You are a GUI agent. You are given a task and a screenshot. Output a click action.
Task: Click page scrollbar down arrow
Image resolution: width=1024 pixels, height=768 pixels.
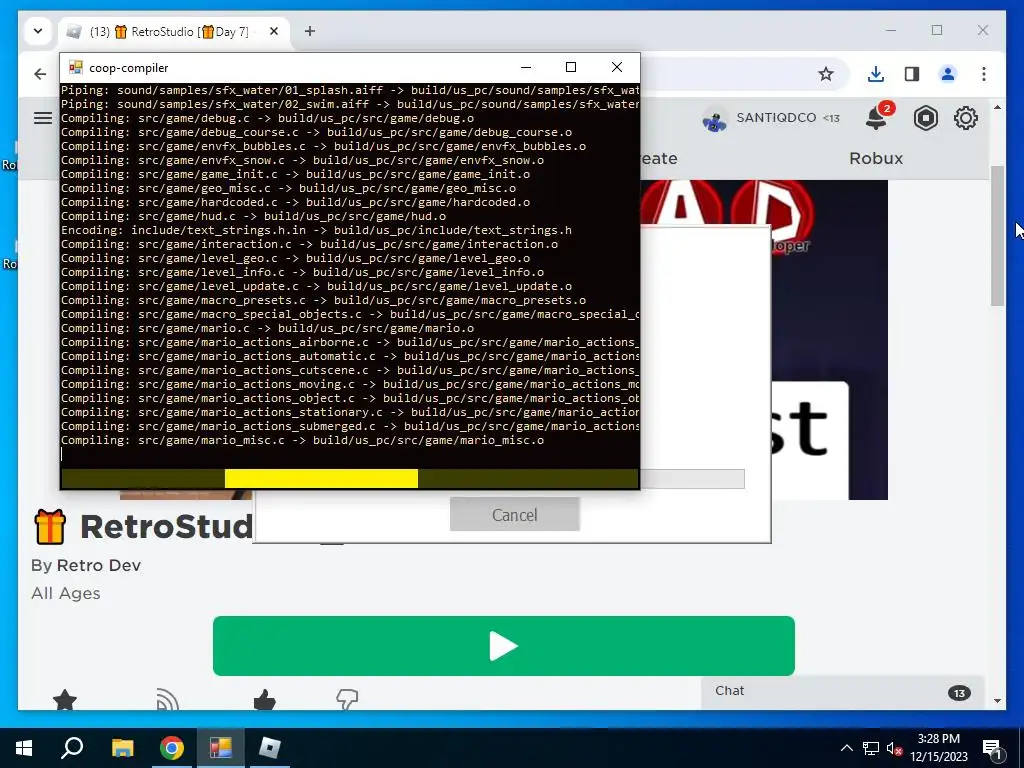pos(997,701)
